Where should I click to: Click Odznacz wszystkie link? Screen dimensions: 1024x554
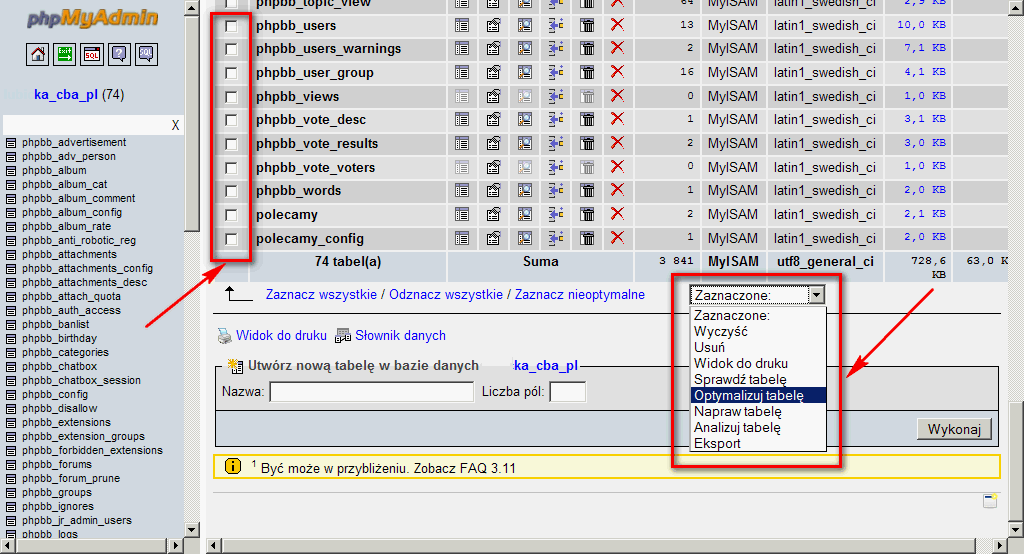click(x=446, y=295)
